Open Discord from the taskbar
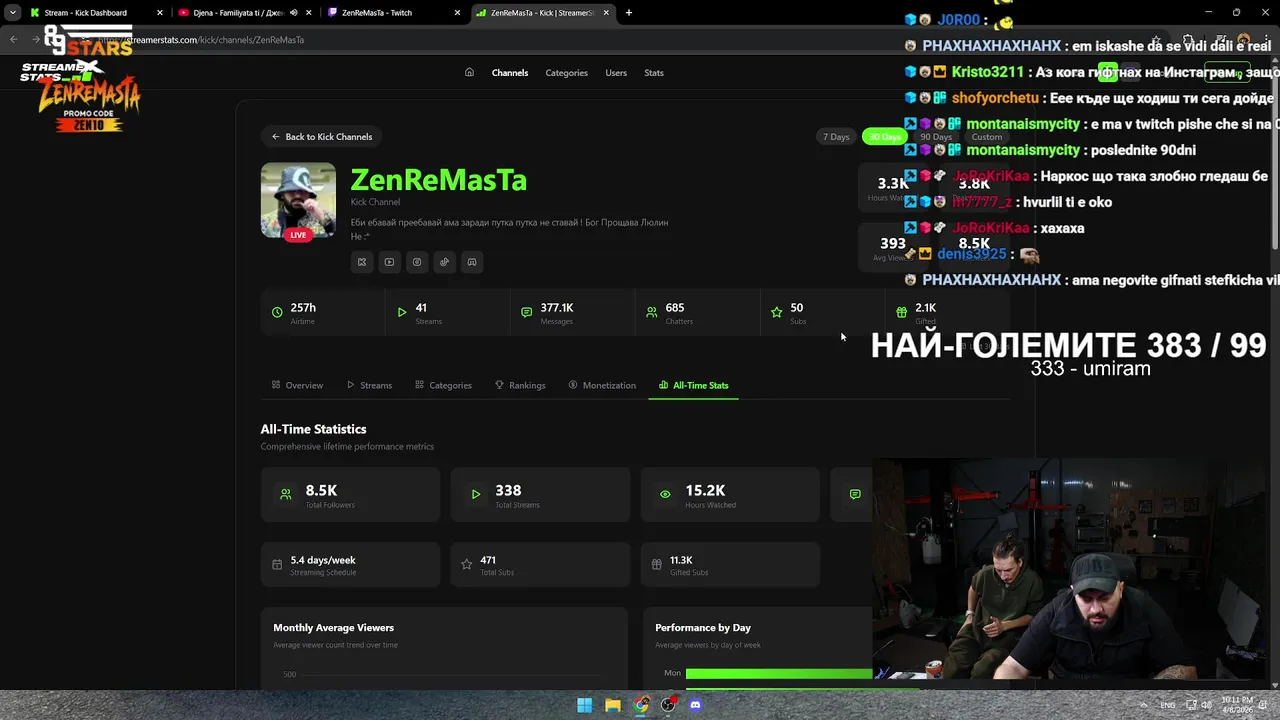This screenshot has height=720, width=1280. coord(696,705)
